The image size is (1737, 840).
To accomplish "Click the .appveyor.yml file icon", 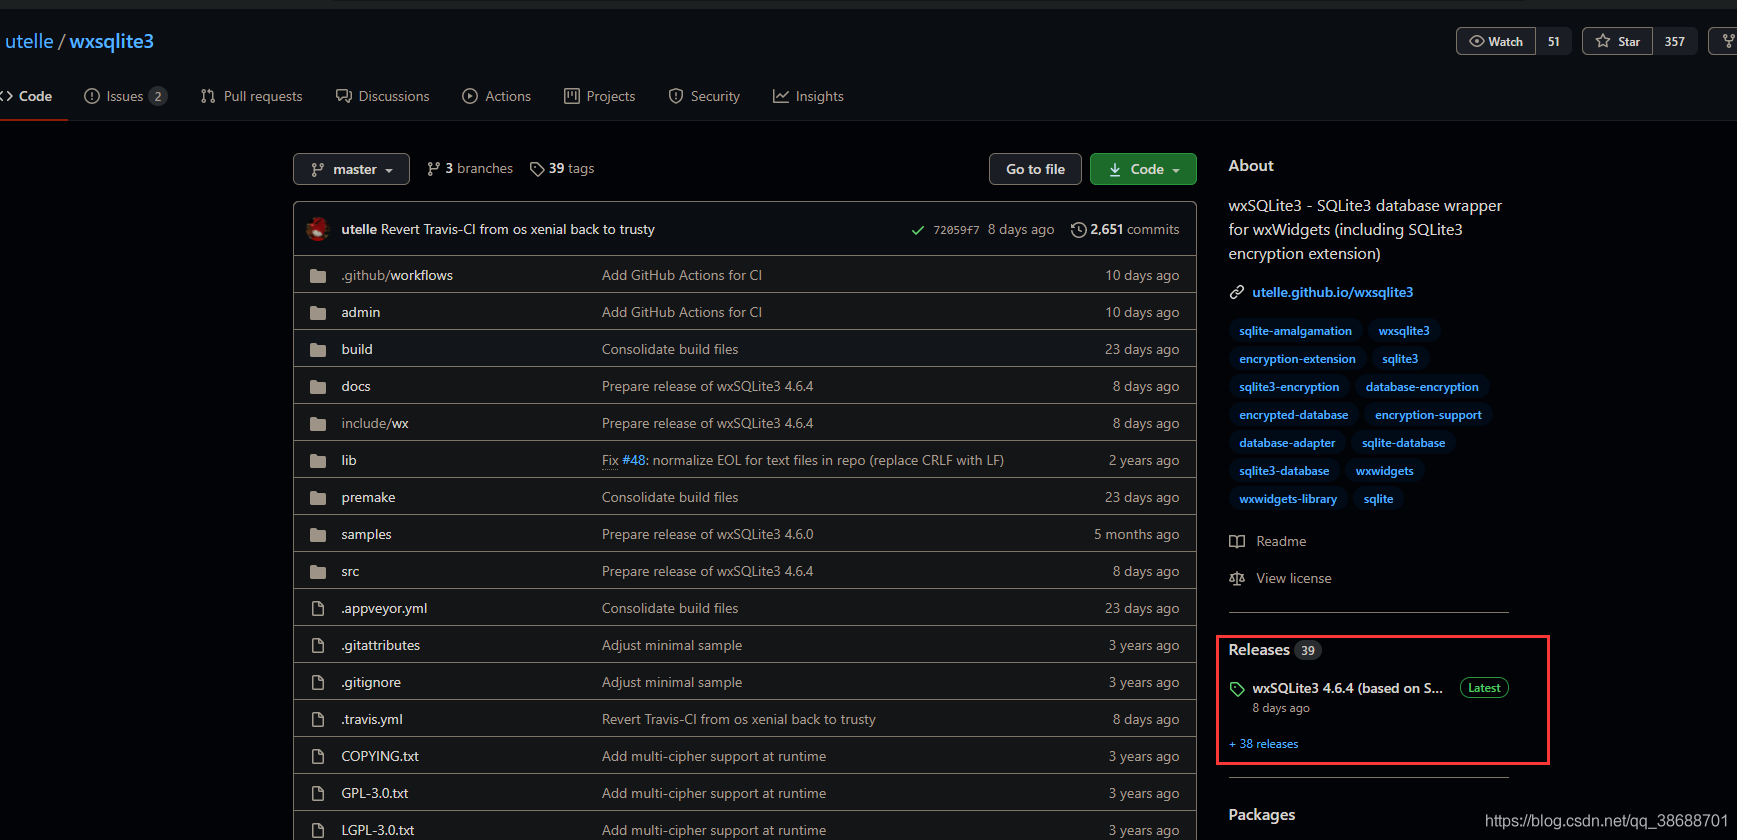I will click(318, 608).
